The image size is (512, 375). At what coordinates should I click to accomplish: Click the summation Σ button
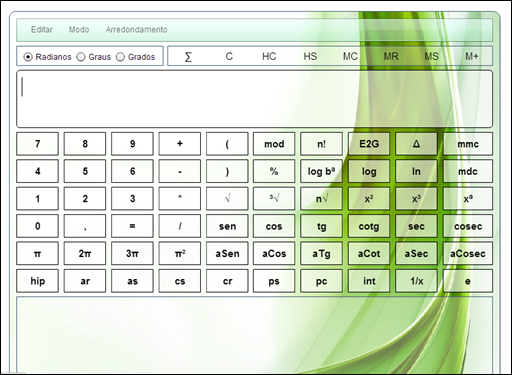188,56
